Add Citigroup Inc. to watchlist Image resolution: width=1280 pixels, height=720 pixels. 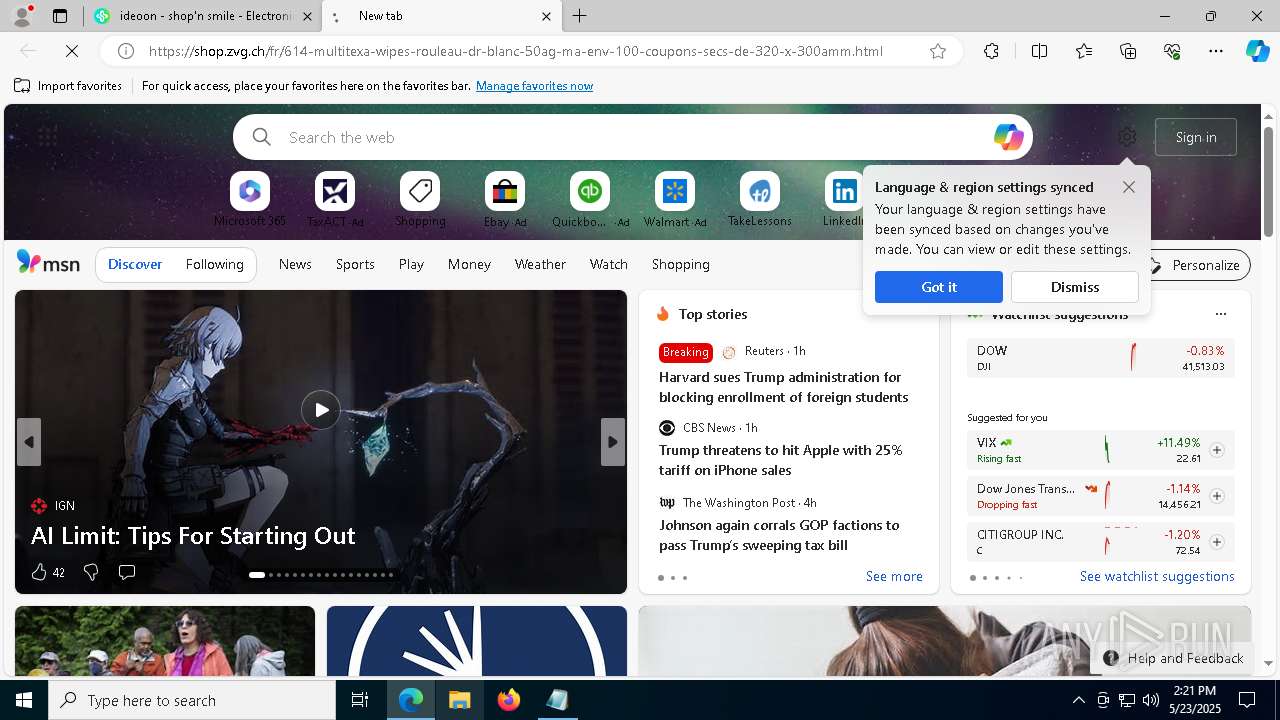1217,542
